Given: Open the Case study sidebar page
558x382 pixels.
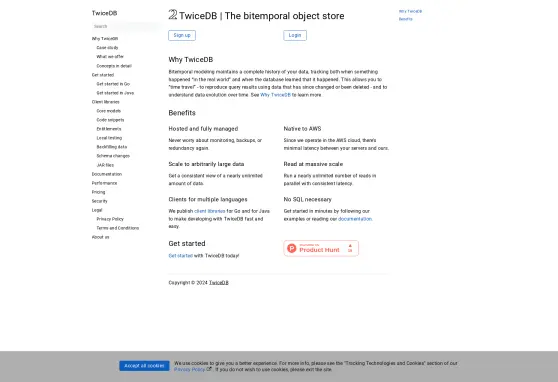Looking at the screenshot, I should (x=107, y=48).
